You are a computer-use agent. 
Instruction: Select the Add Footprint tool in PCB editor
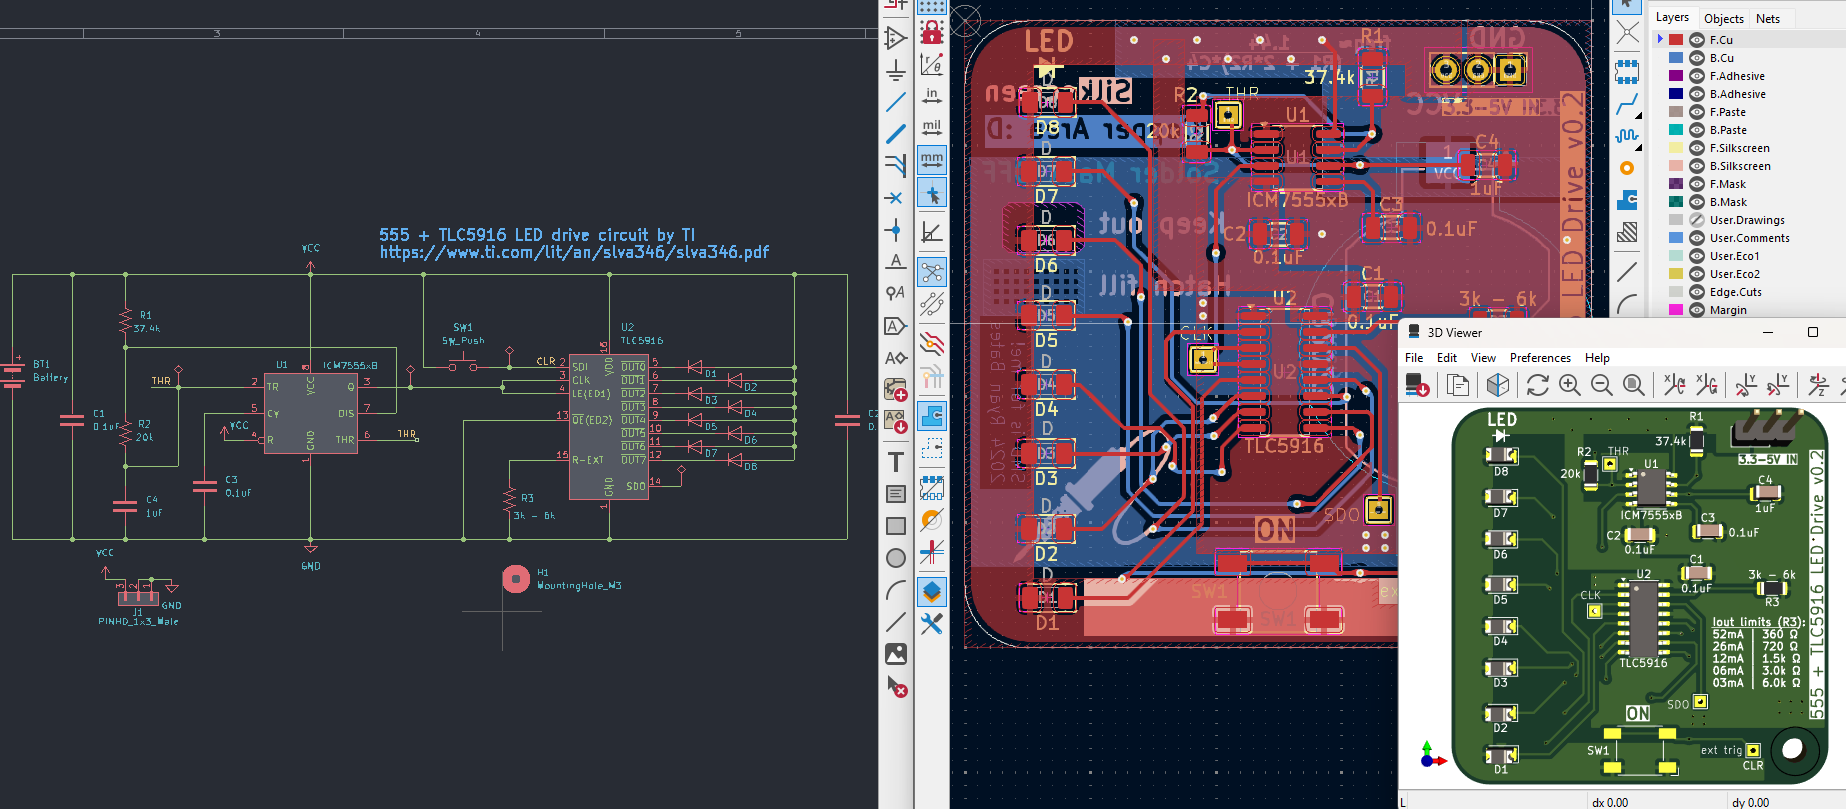(x=1627, y=72)
